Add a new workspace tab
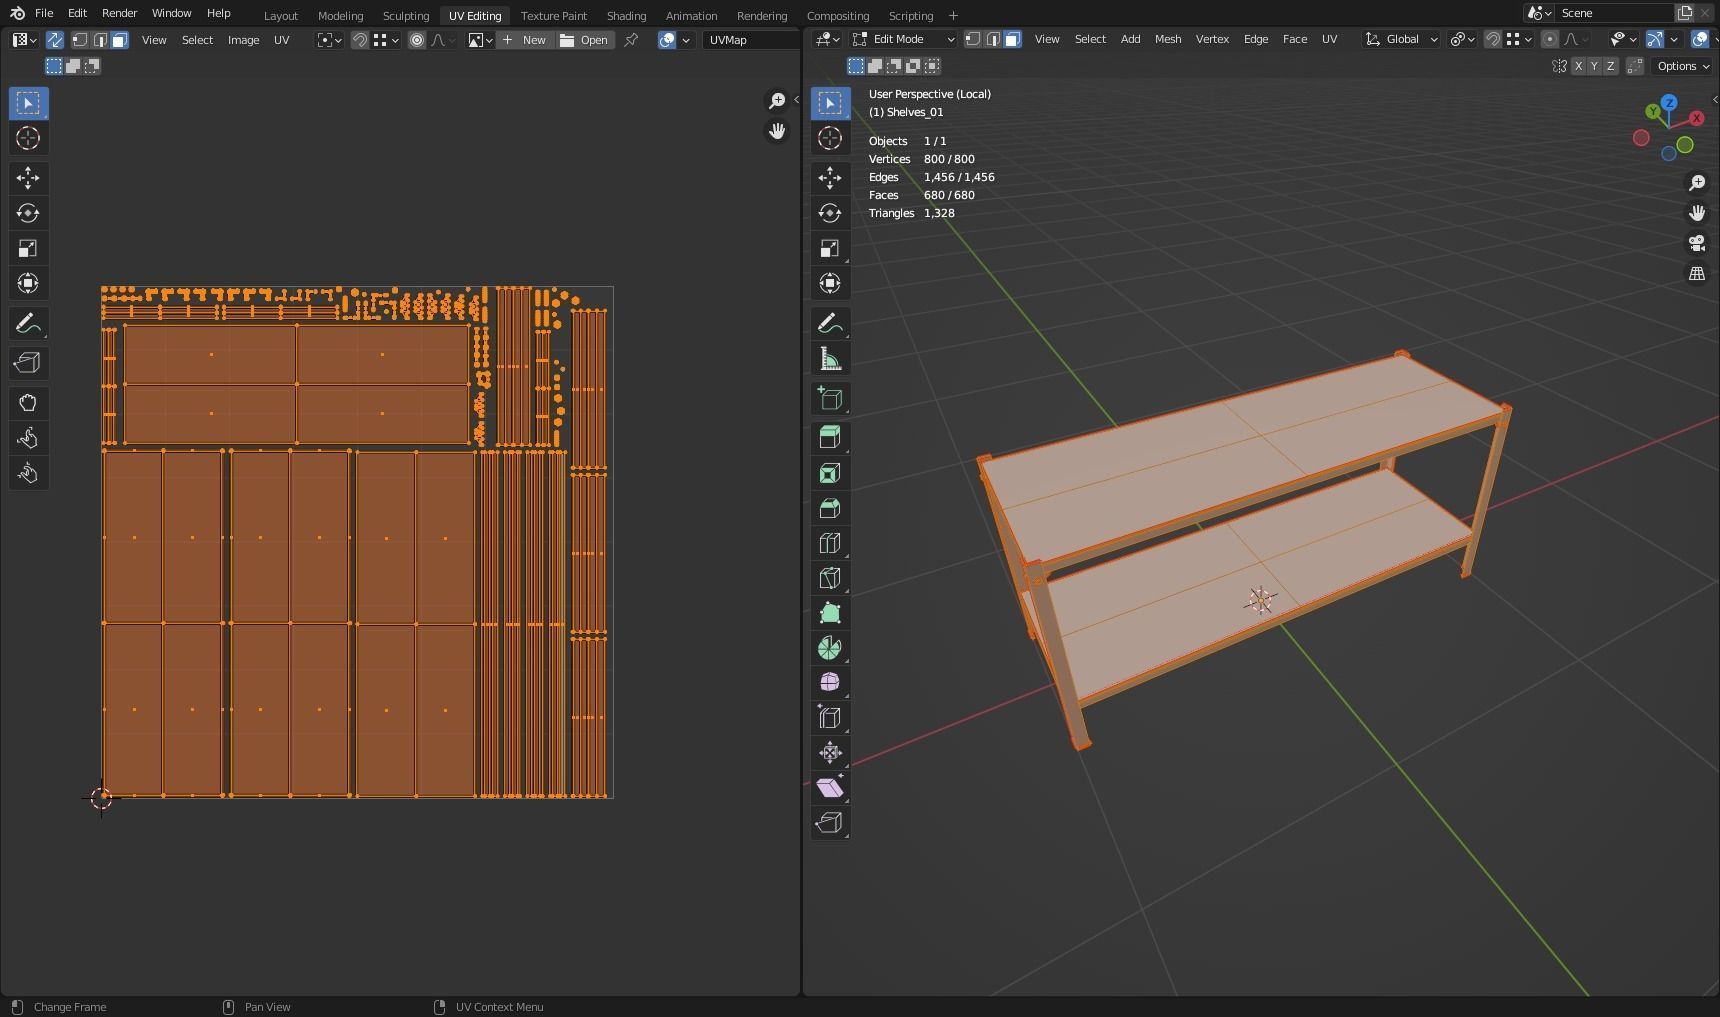Viewport: 1720px width, 1017px height. [953, 15]
